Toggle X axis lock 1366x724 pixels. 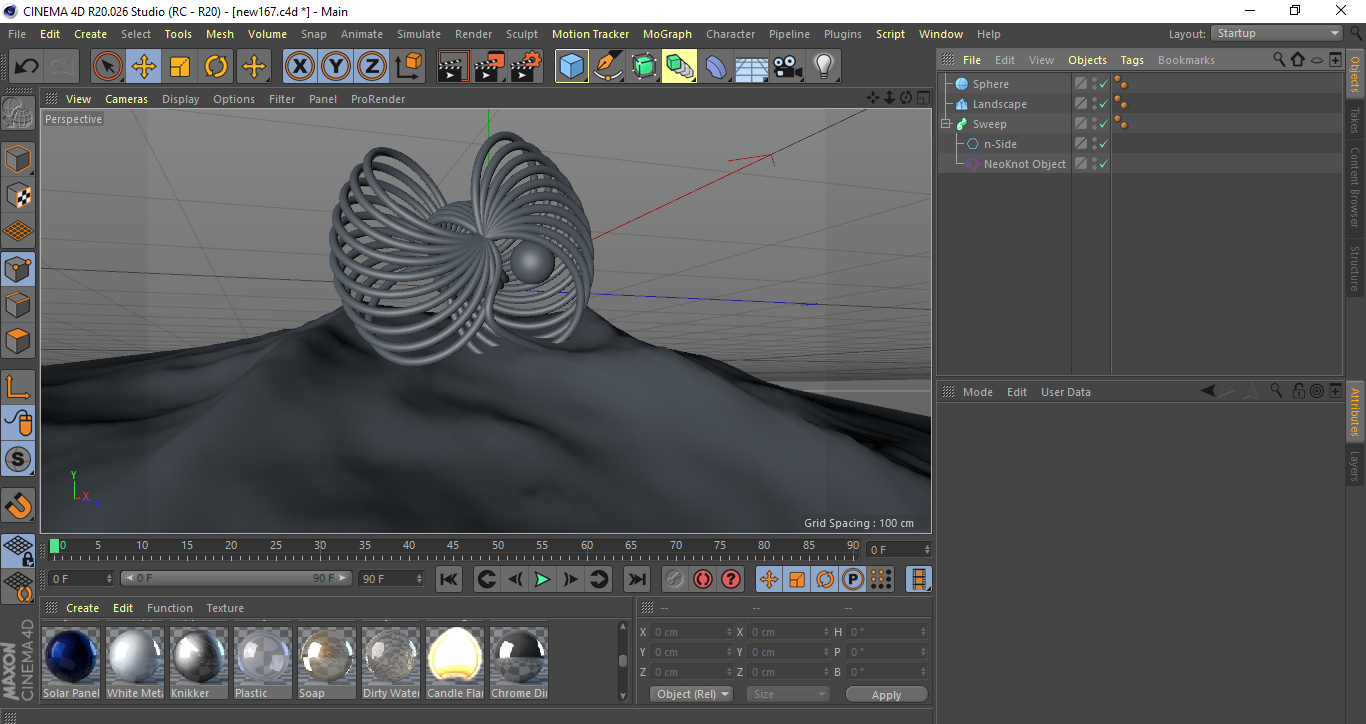click(300, 67)
